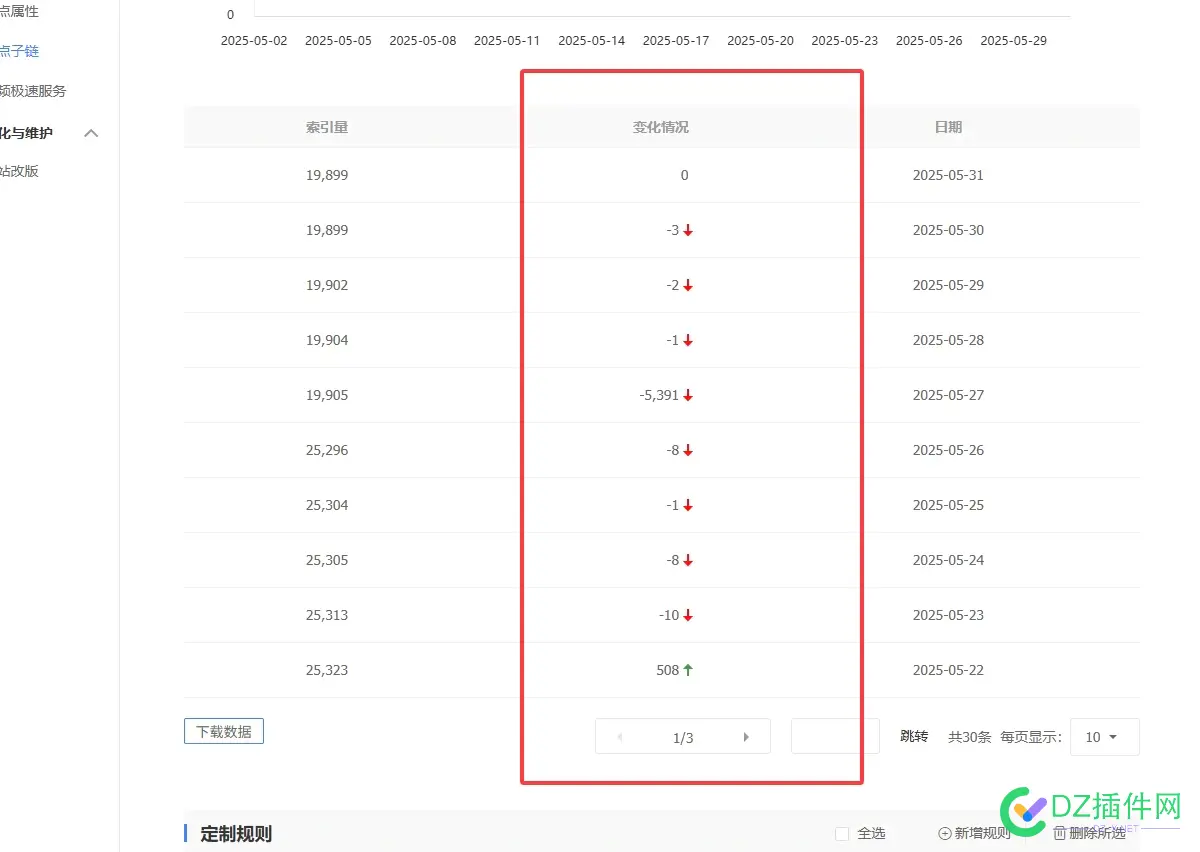Click the page number input beside 跳转
The width and height of the screenshot is (1200, 852).
pos(835,736)
